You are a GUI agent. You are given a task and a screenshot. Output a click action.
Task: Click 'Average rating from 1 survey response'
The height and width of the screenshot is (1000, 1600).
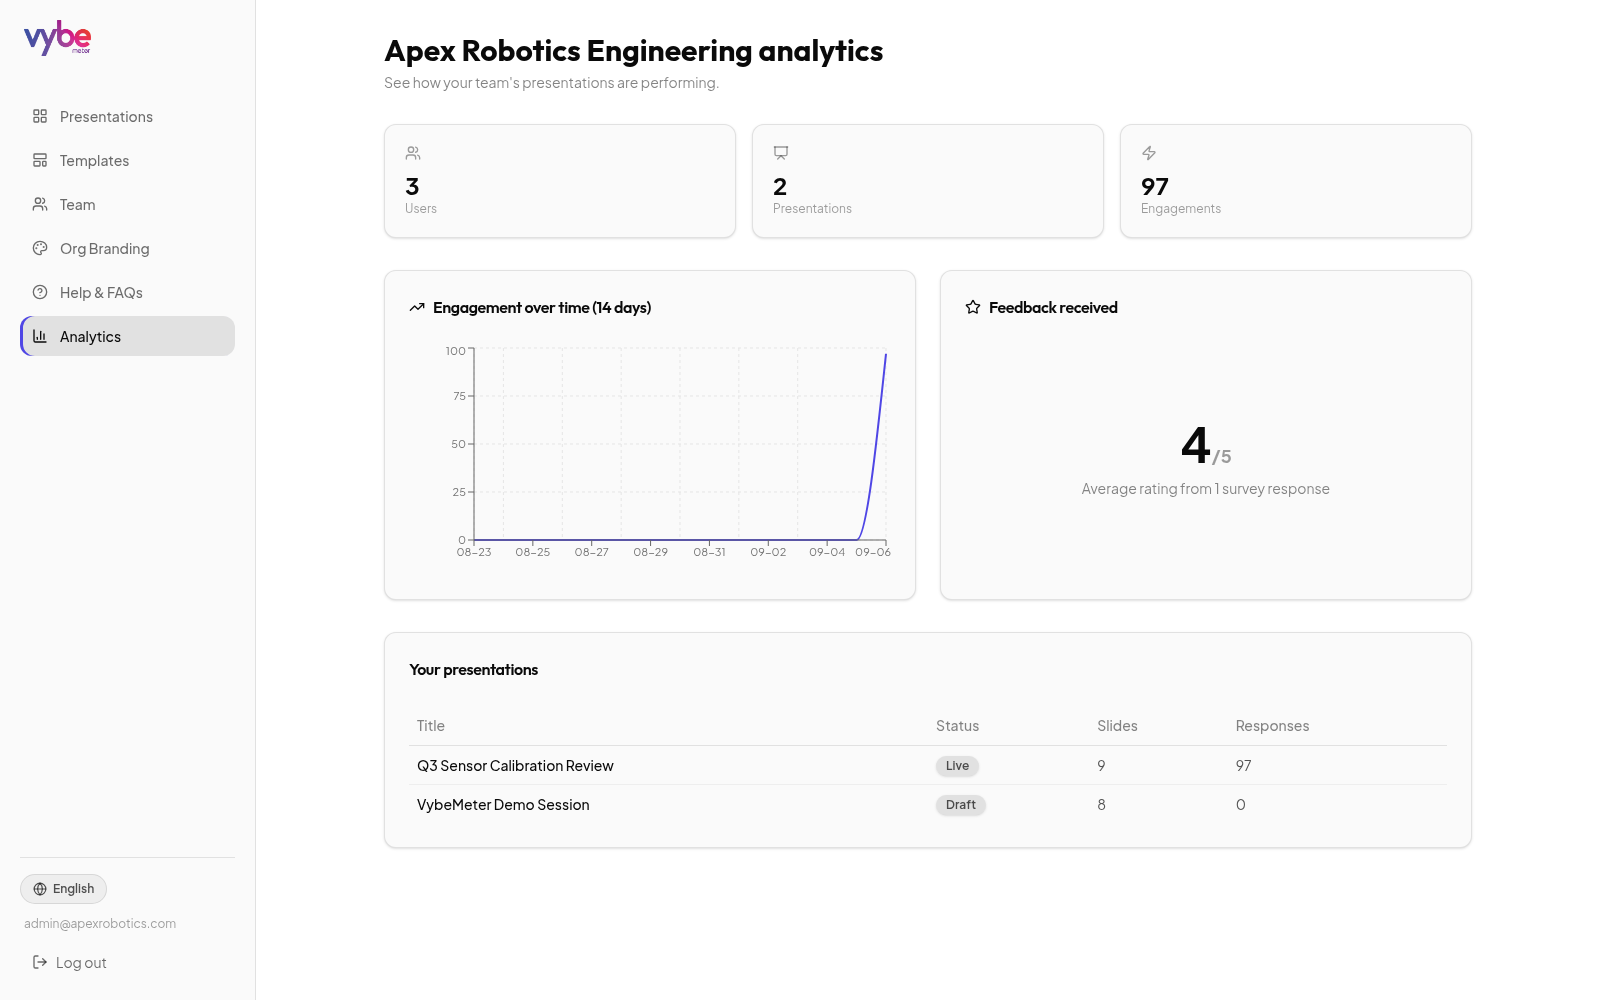pyautogui.click(x=1205, y=489)
